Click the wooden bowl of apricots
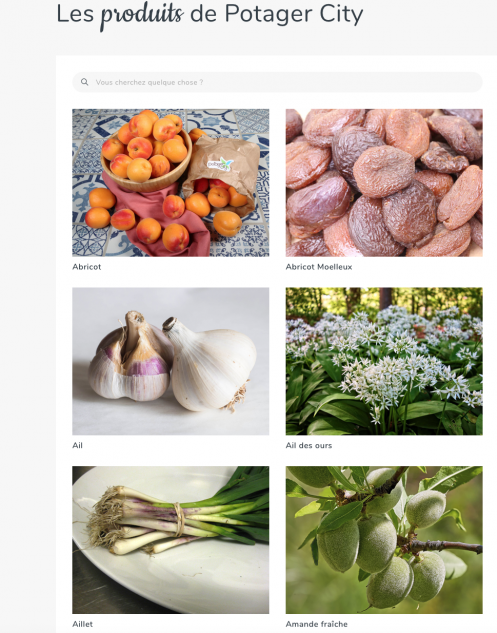The width and height of the screenshot is (497, 633). click(x=147, y=161)
